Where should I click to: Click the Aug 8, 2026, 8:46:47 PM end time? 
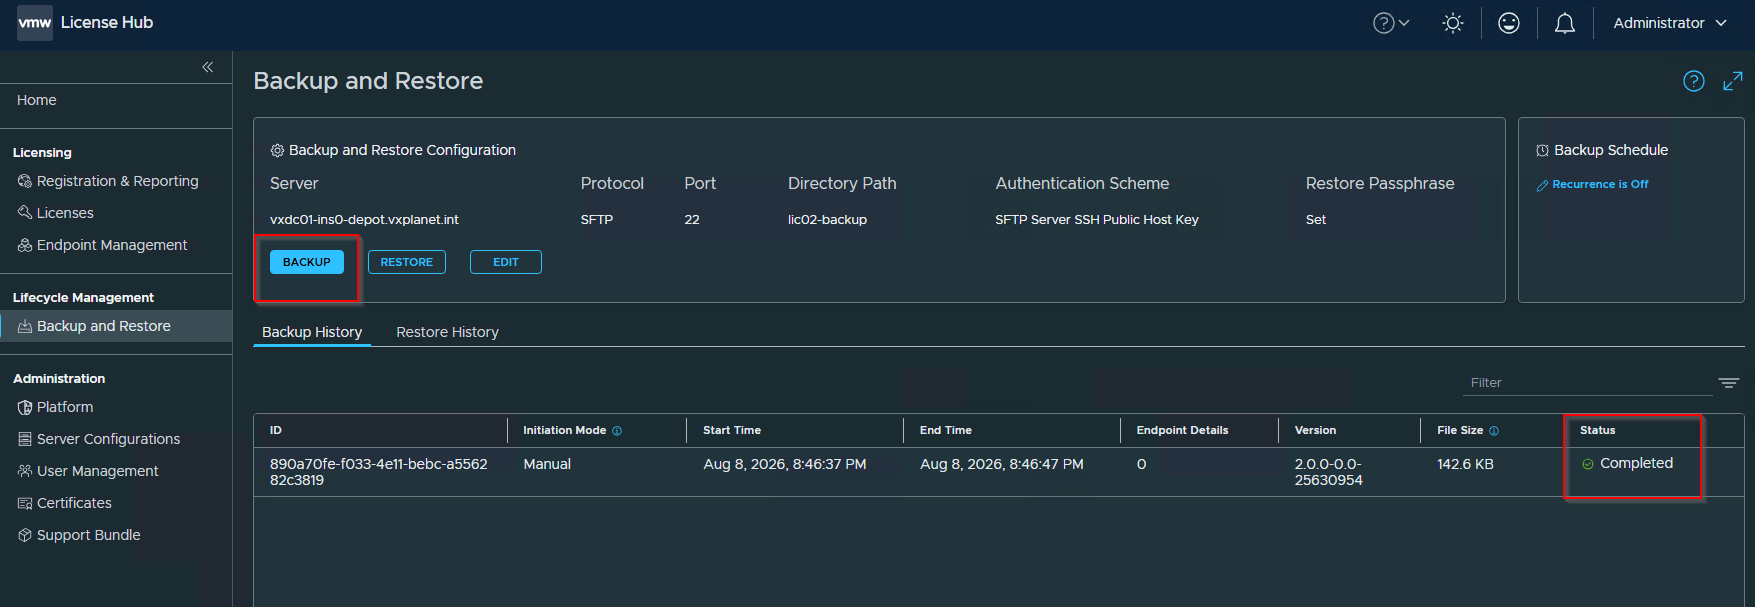[x=1002, y=464]
